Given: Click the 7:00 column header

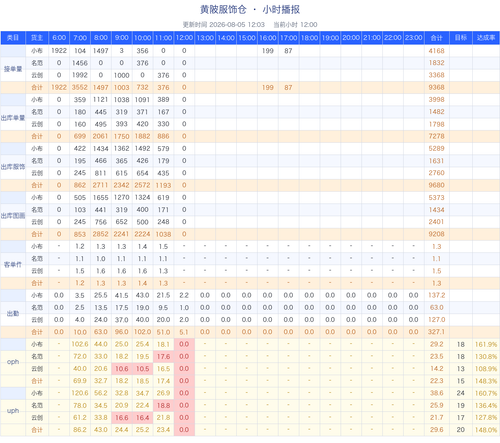Looking at the screenshot, I should [x=80, y=38].
